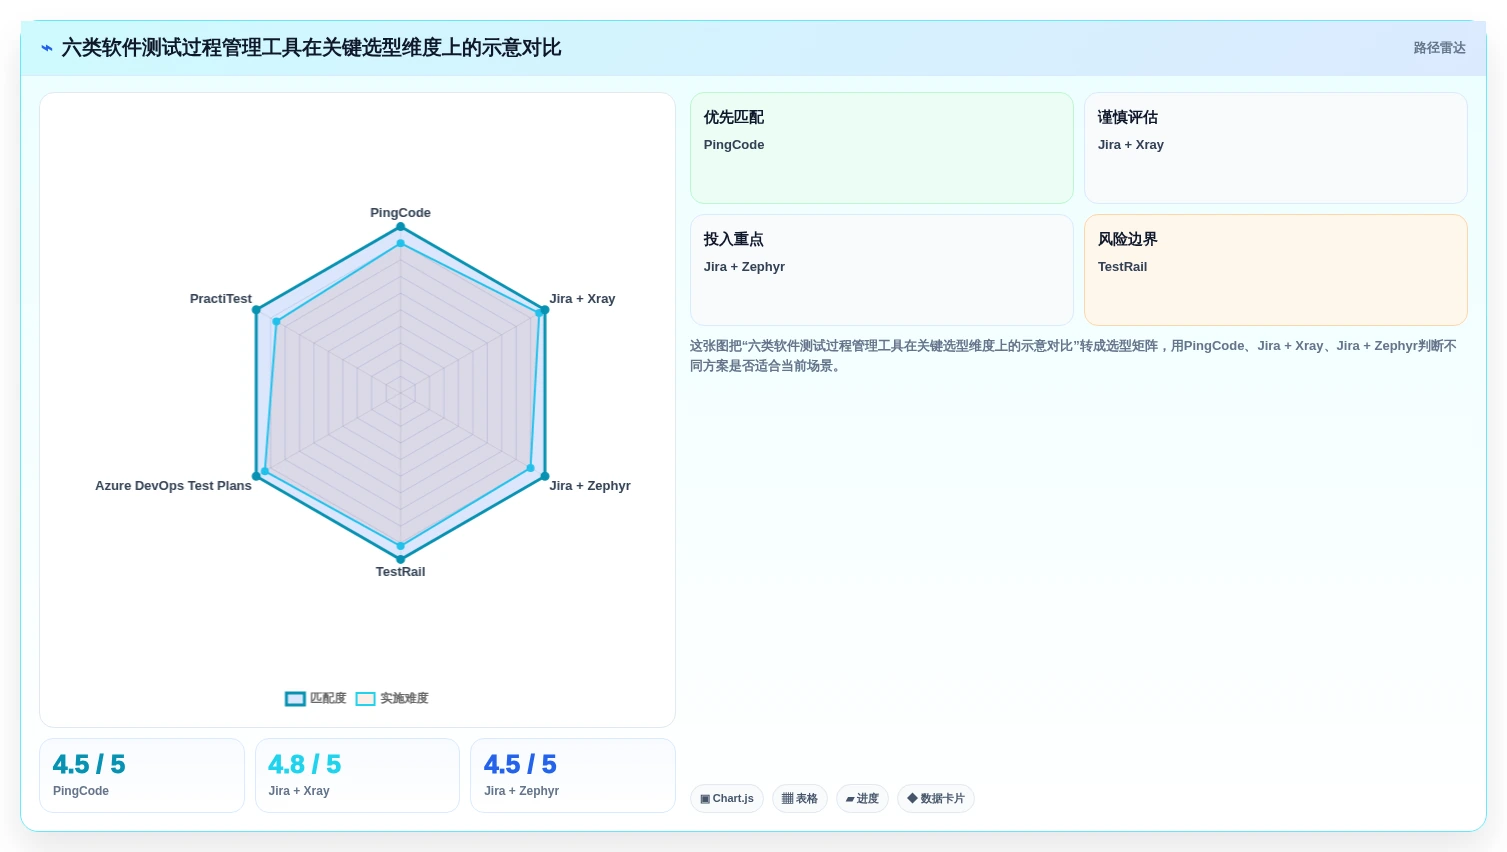Click the lightning icon beside the title

pos(47,48)
